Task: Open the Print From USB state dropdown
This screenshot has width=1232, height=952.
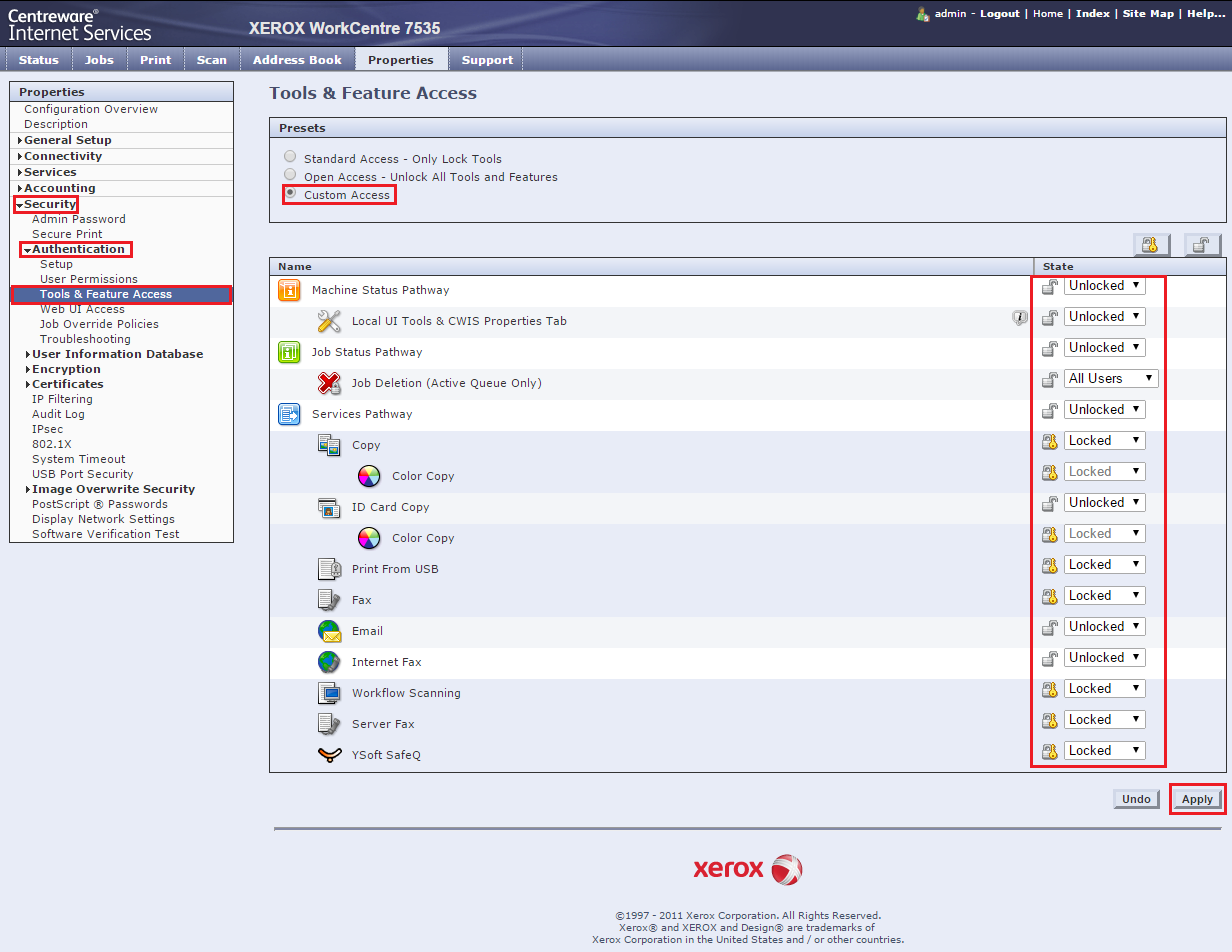Action: click(1104, 565)
